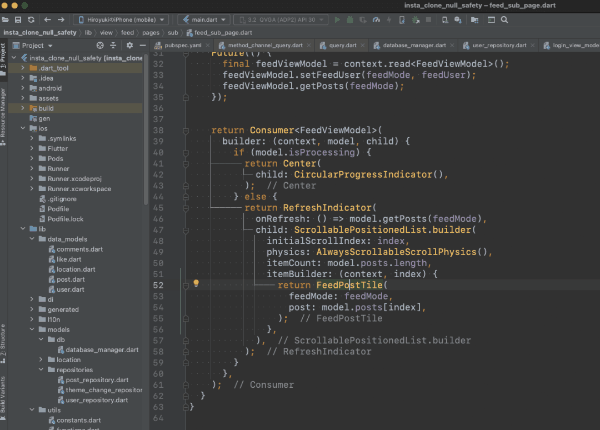Collapse the repositories folder
Viewport: 600px width, 430px height.
tap(41, 370)
